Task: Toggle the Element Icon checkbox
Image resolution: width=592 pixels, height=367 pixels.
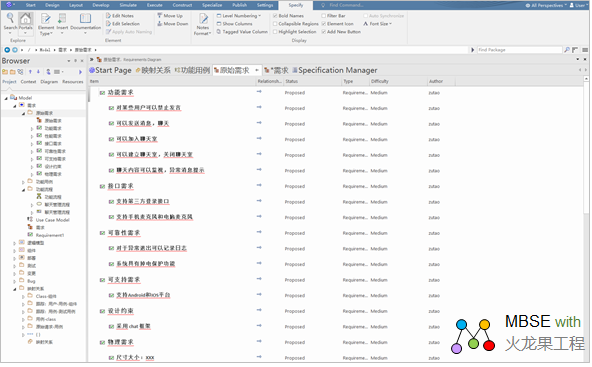Action: pos(324,24)
